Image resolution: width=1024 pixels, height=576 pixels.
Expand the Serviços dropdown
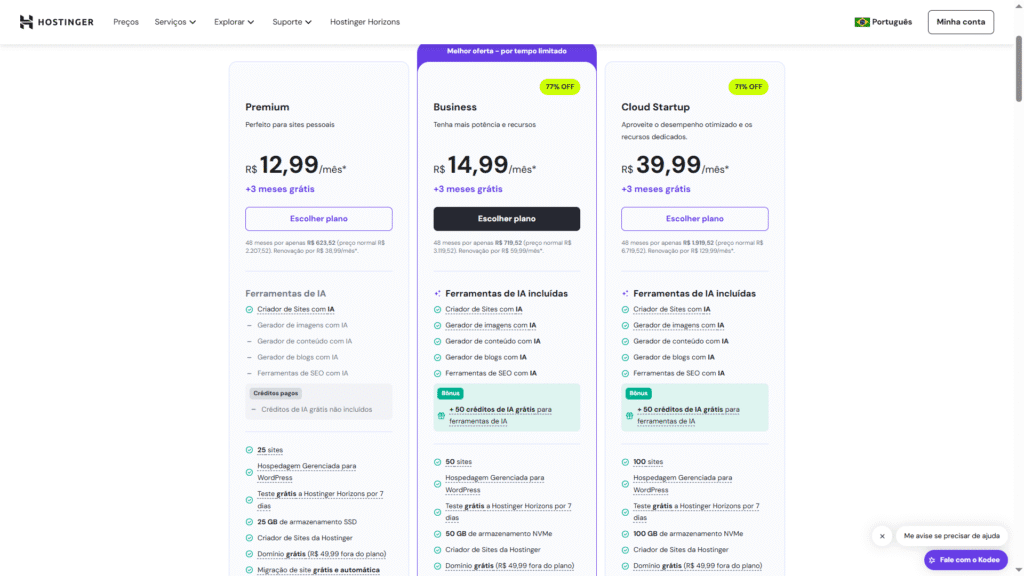tap(175, 22)
